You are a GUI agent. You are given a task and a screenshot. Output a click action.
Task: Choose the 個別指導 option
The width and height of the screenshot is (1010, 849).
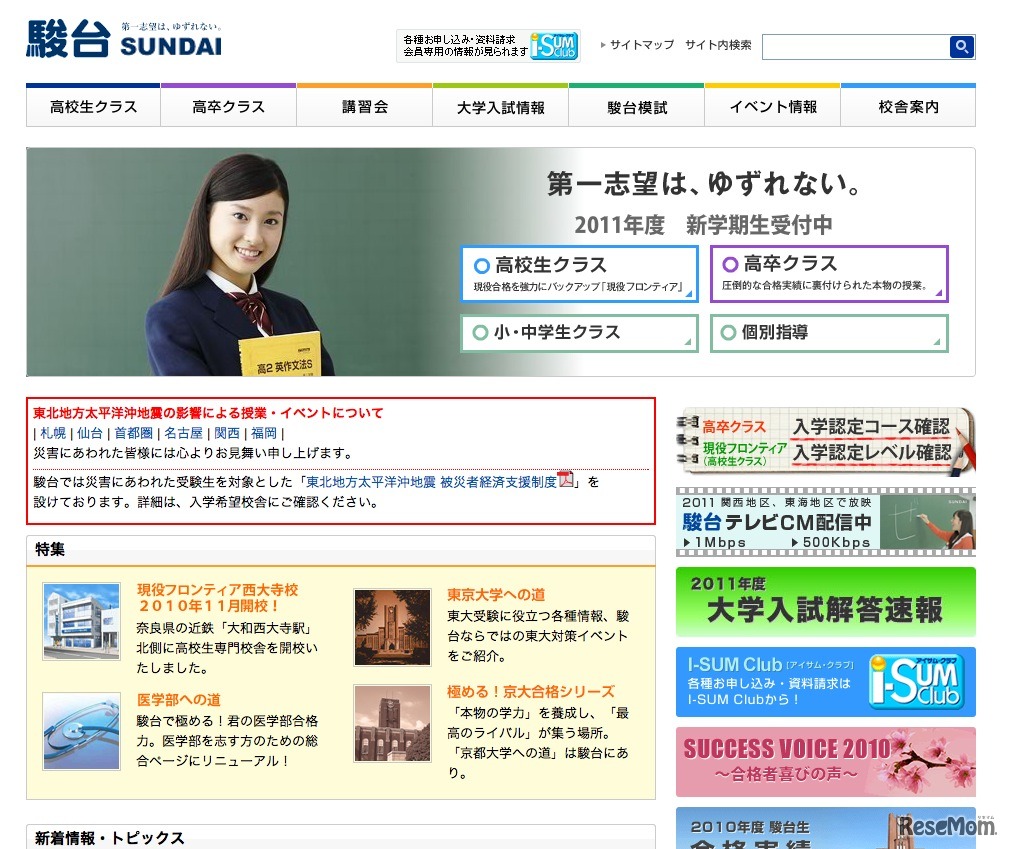pyautogui.click(x=829, y=333)
